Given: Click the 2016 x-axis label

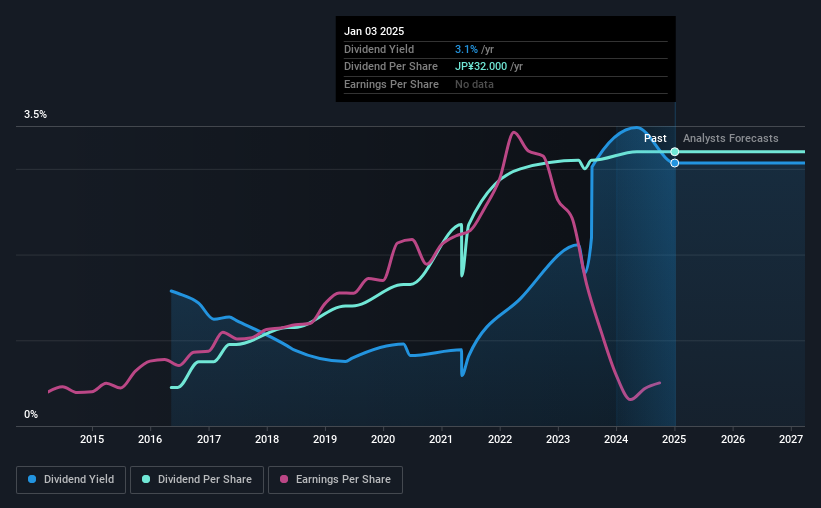Looking at the screenshot, I should click(x=150, y=439).
